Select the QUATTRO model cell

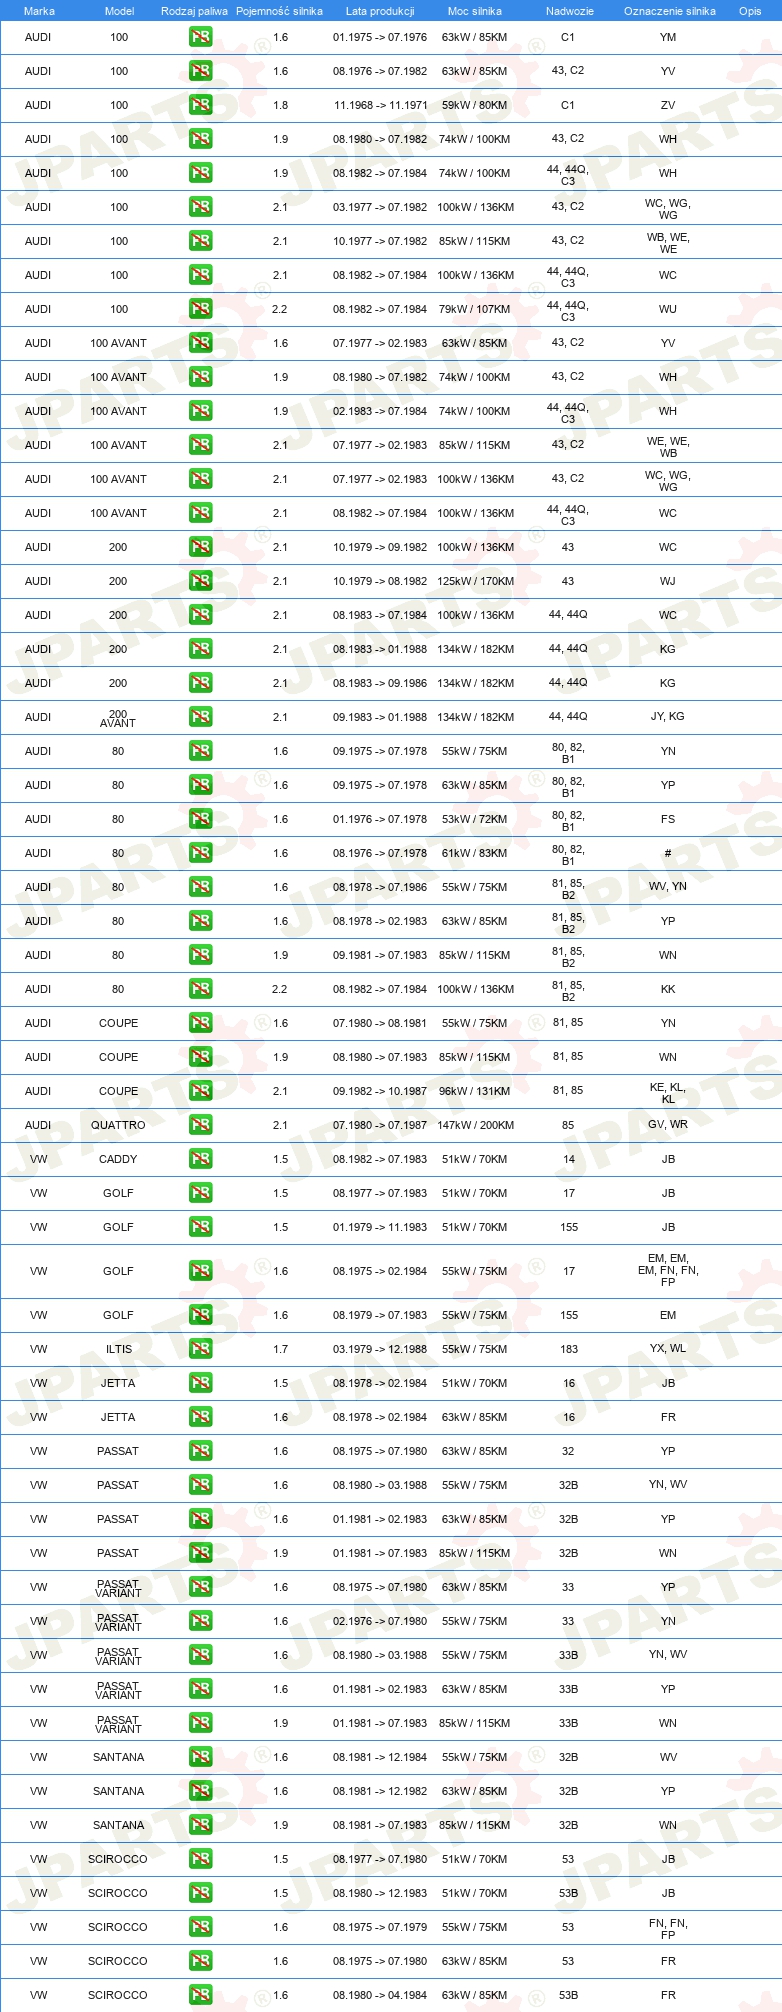point(118,1125)
